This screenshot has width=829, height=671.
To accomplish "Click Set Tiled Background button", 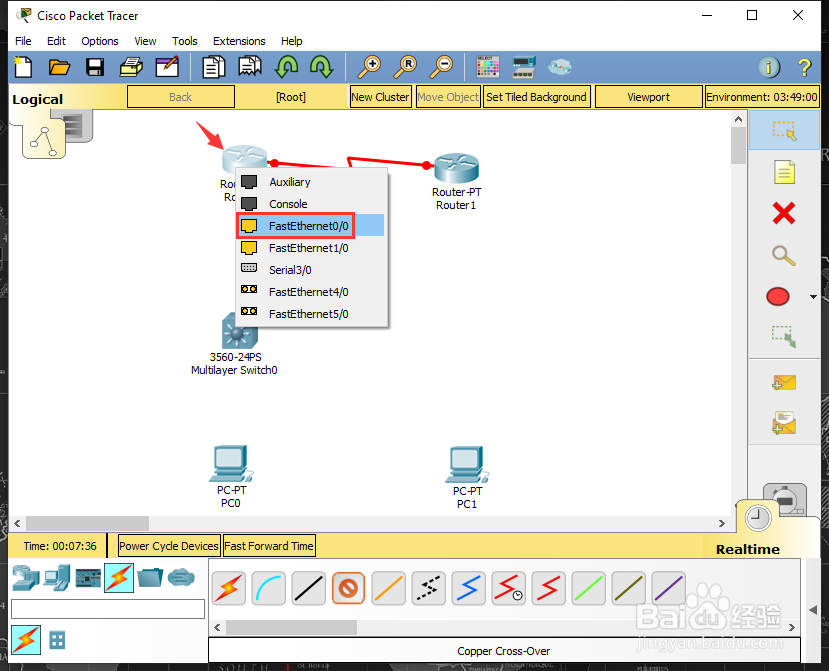I will click(x=536, y=97).
